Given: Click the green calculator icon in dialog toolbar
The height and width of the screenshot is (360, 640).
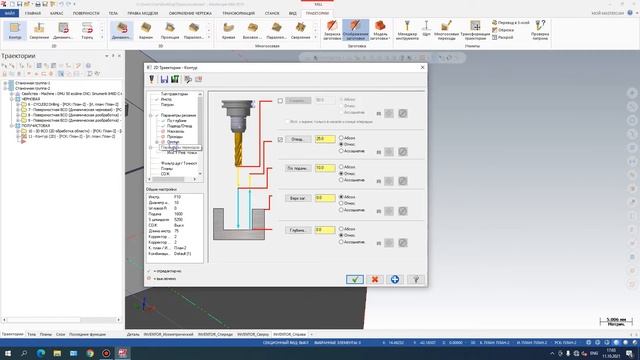Looking at the screenshot, I should pyautogui.click(x=175, y=79).
